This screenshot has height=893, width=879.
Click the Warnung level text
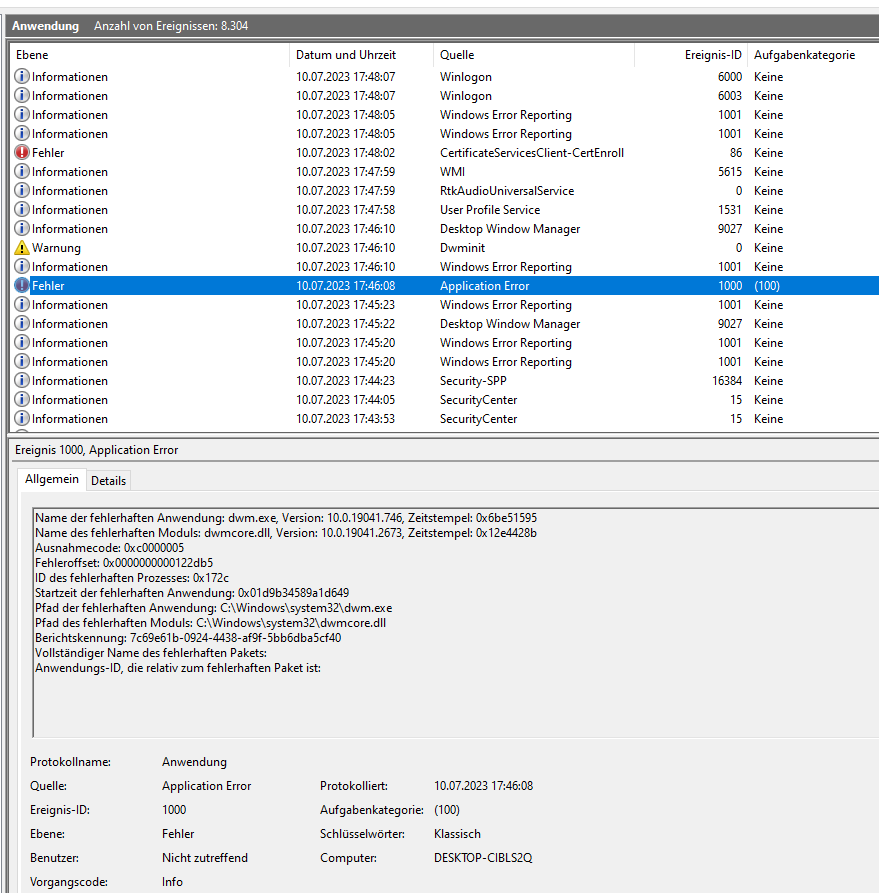click(x=56, y=248)
